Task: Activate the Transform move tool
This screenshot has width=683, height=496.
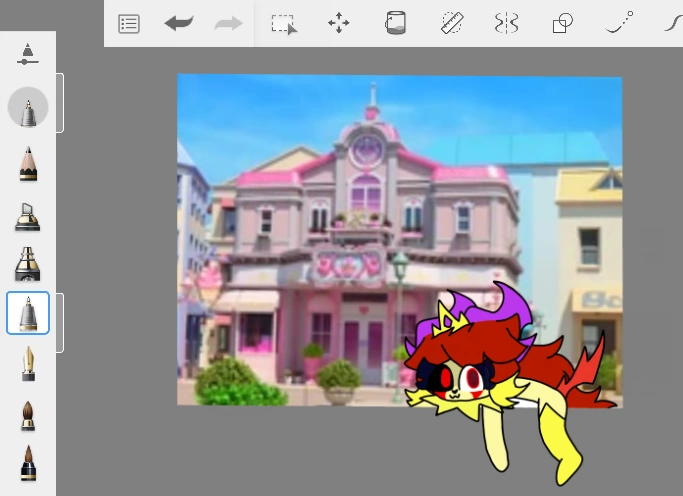Action: [x=339, y=23]
